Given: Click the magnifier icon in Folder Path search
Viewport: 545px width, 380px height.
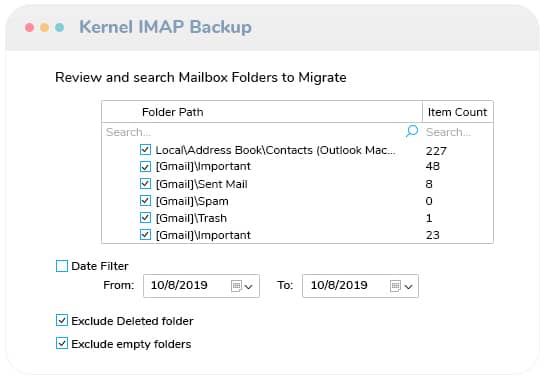Looking at the screenshot, I should tap(412, 131).
